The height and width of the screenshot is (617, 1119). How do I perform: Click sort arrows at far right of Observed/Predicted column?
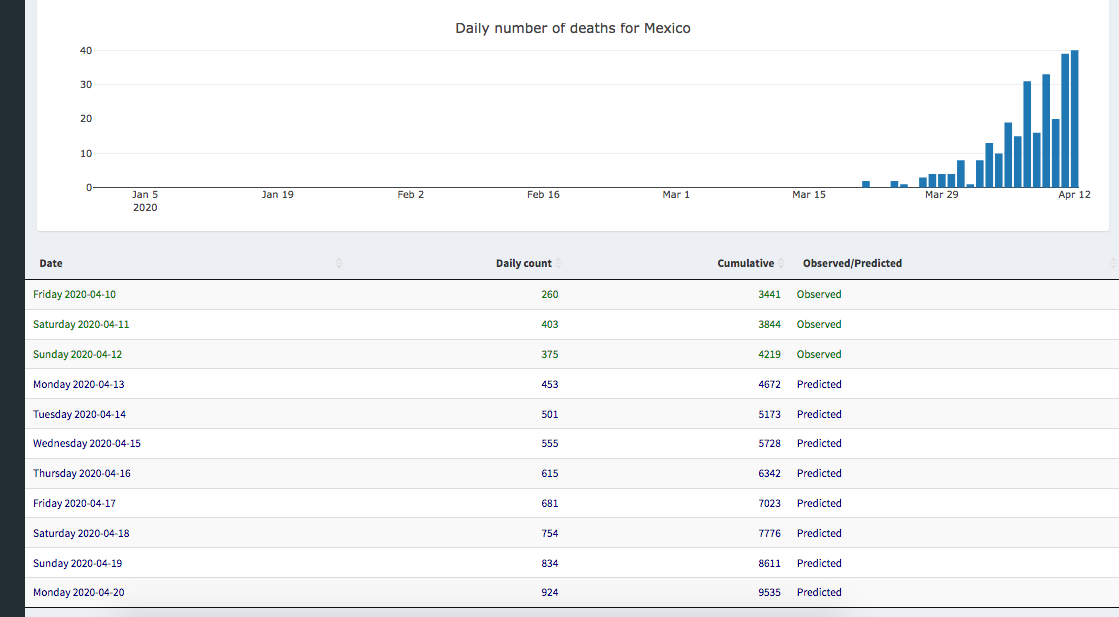(x=1112, y=263)
